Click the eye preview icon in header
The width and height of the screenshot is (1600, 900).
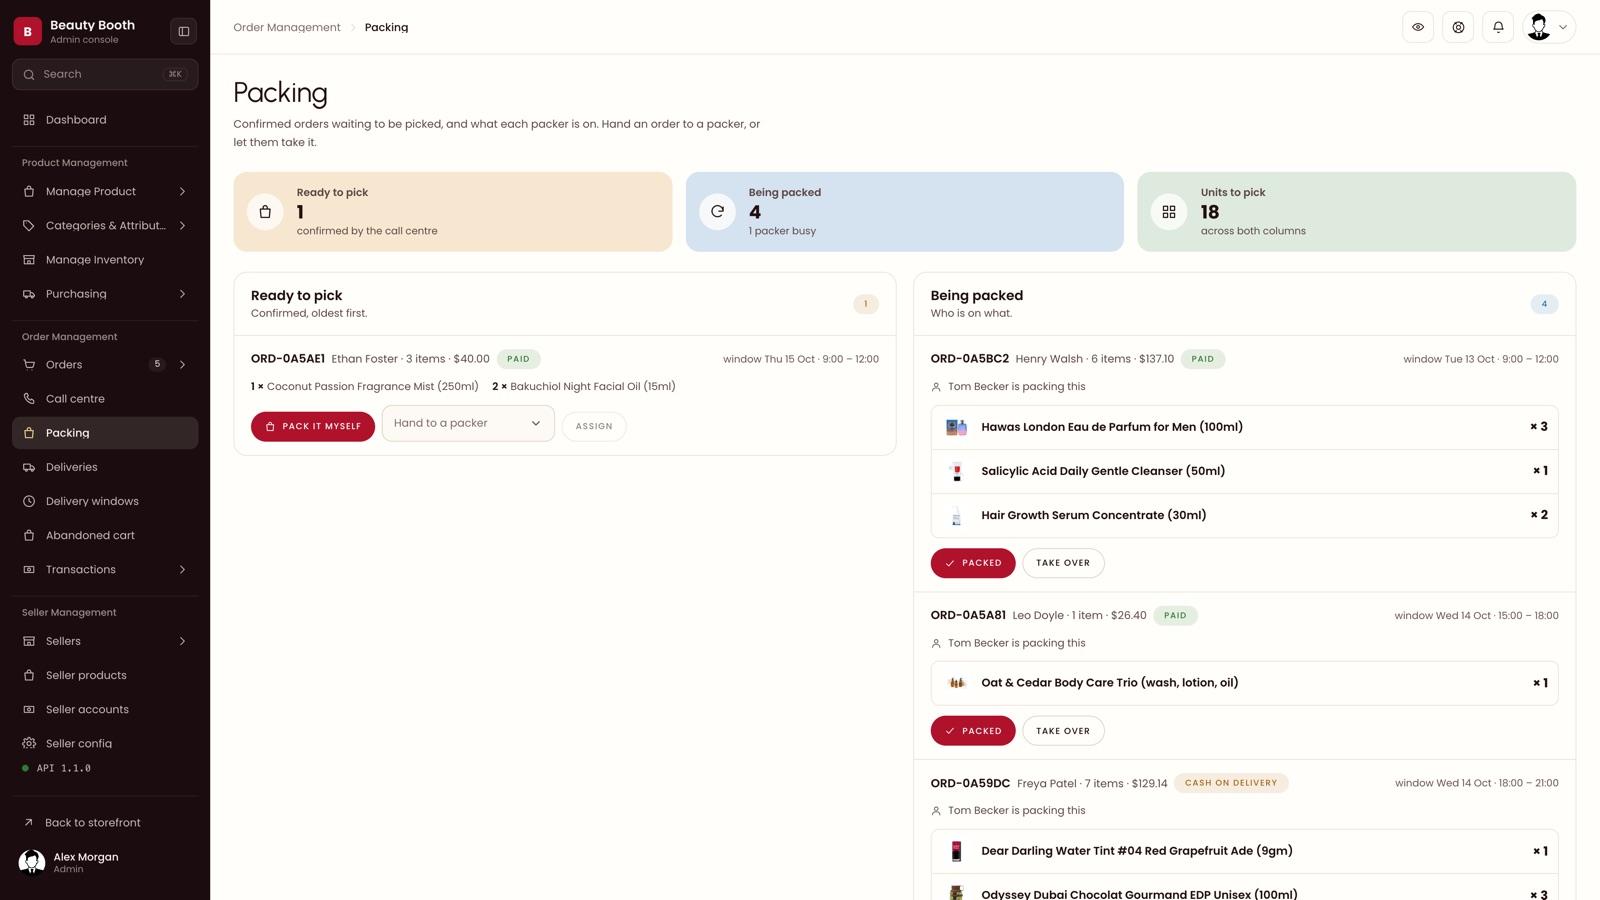click(x=1418, y=27)
